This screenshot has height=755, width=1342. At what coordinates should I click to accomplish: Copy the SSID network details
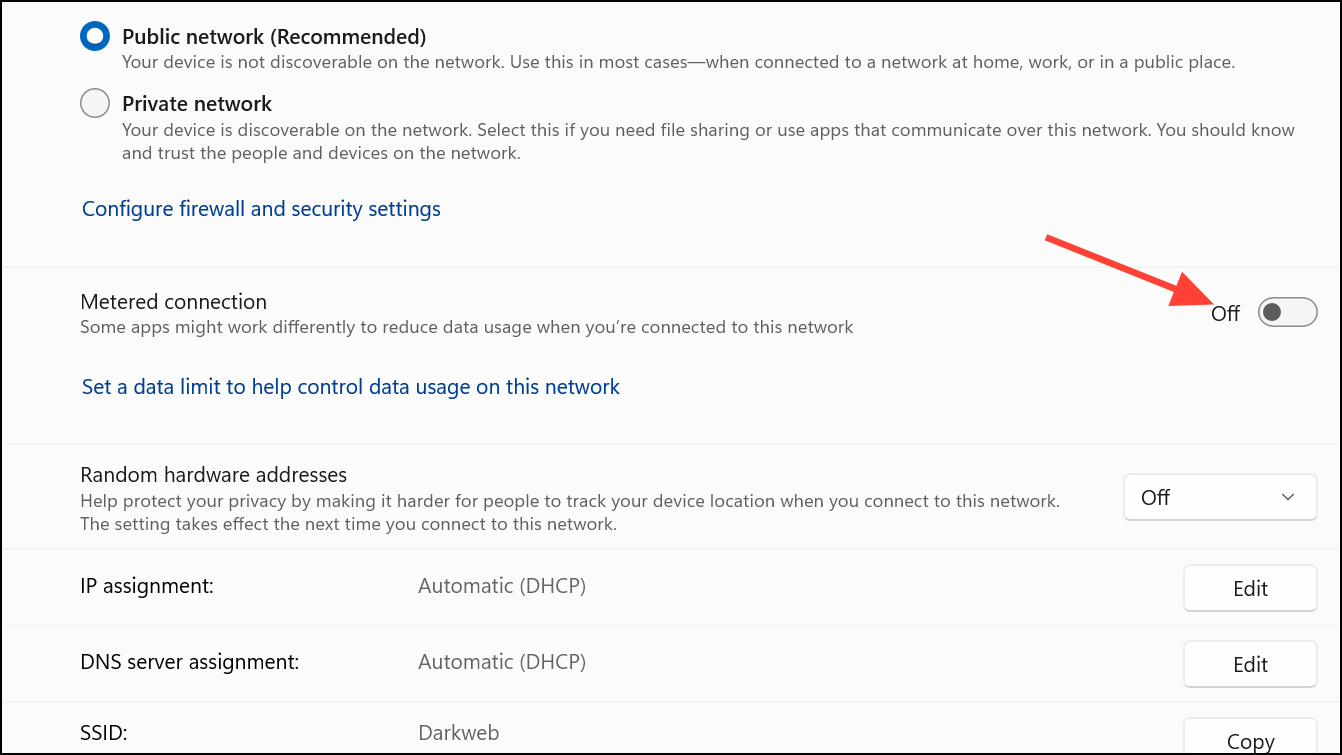(1250, 740)
